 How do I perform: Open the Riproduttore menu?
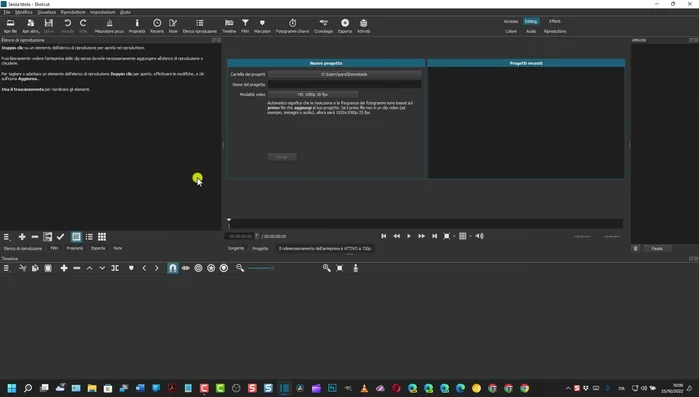click(x=73, y=12)
